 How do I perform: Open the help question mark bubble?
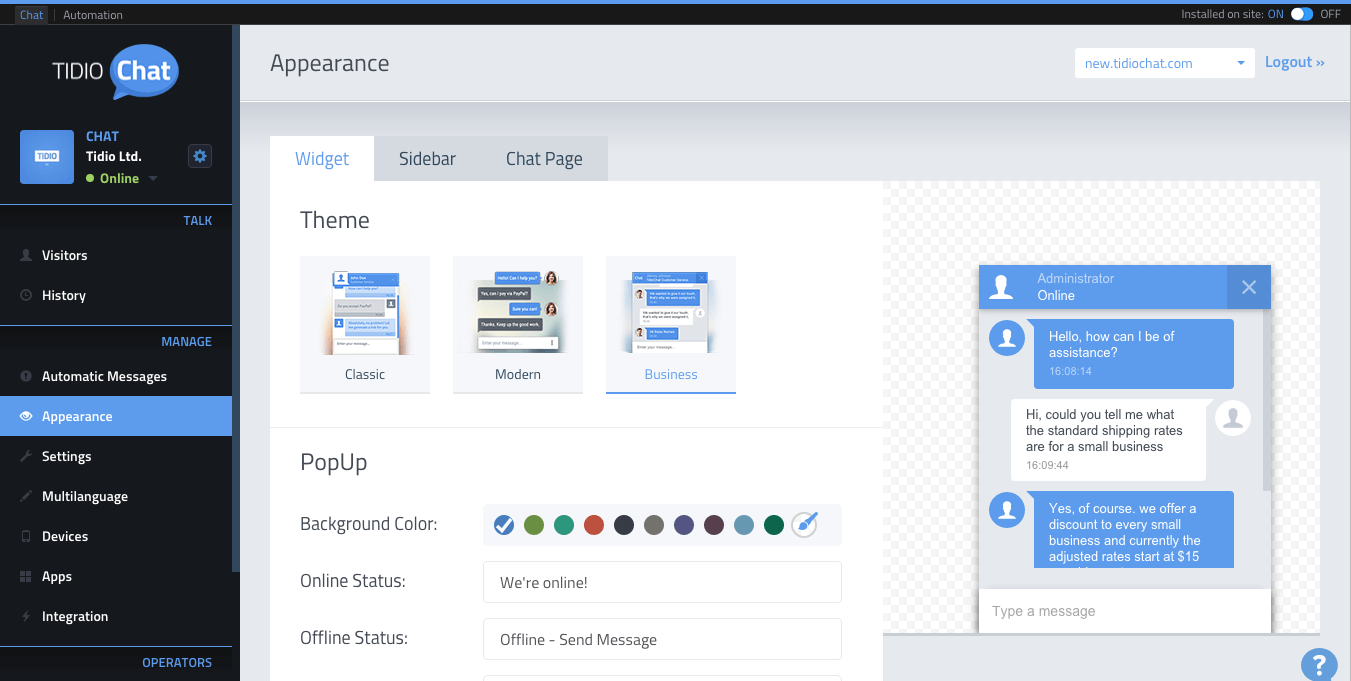click(1319, 664)
